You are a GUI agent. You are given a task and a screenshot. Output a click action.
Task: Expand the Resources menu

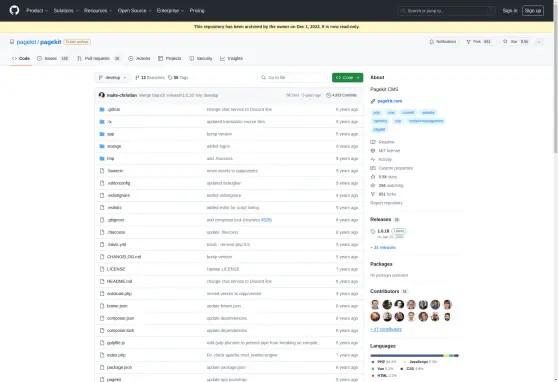(98, 11)
